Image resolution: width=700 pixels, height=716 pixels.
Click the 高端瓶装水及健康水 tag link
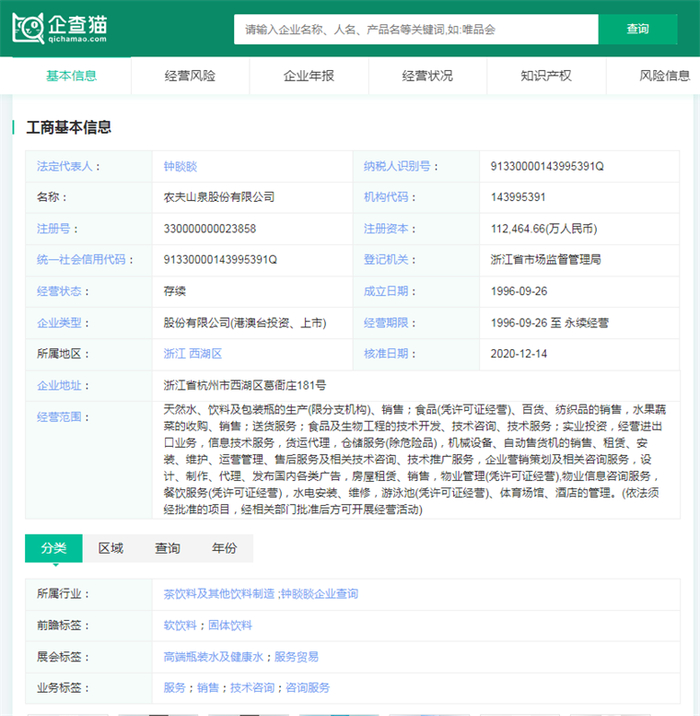pyautogui.click(x=213, y=657)
